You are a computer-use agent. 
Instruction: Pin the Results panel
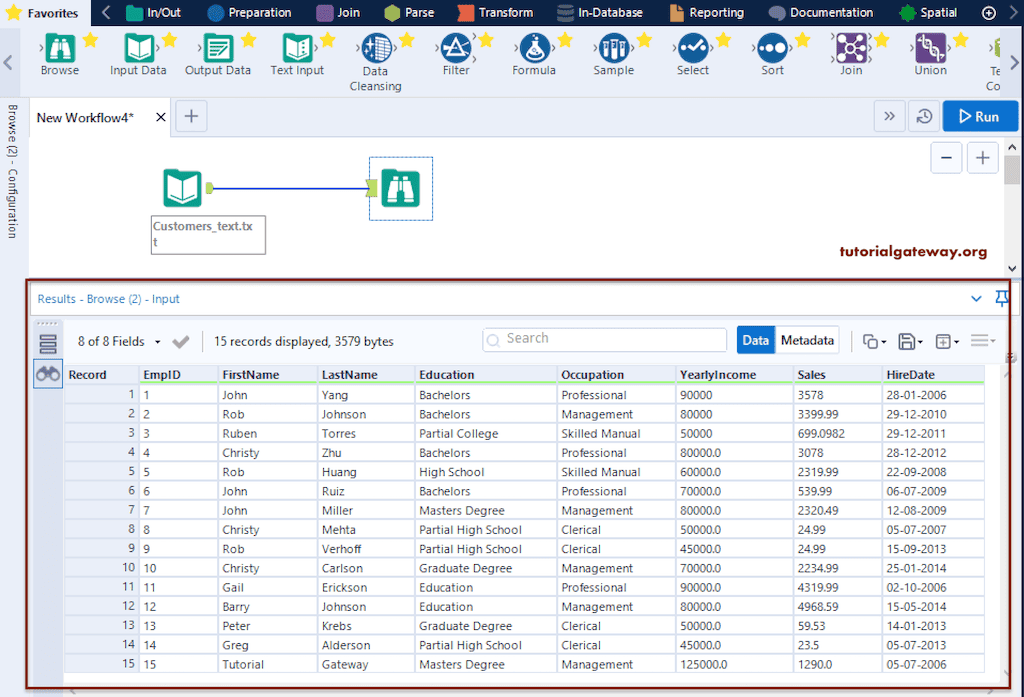(x=1001, y=298)
